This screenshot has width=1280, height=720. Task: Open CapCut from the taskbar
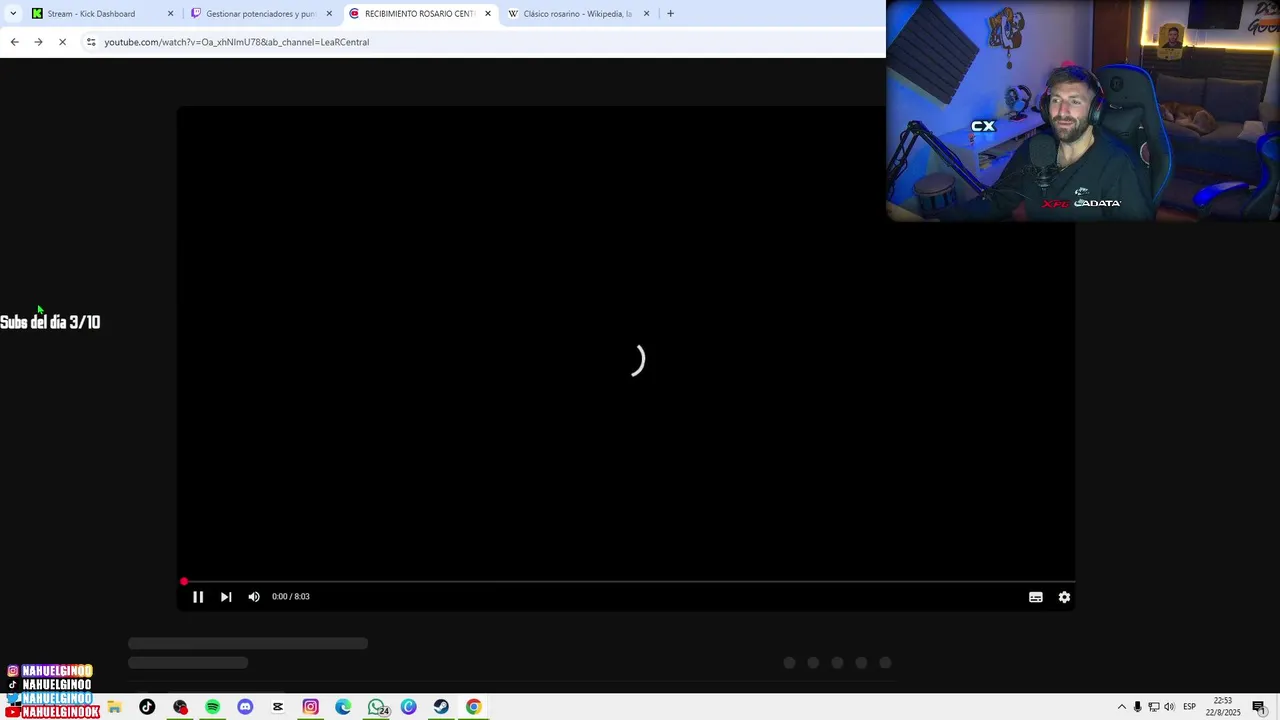click(x=278, y=707)
